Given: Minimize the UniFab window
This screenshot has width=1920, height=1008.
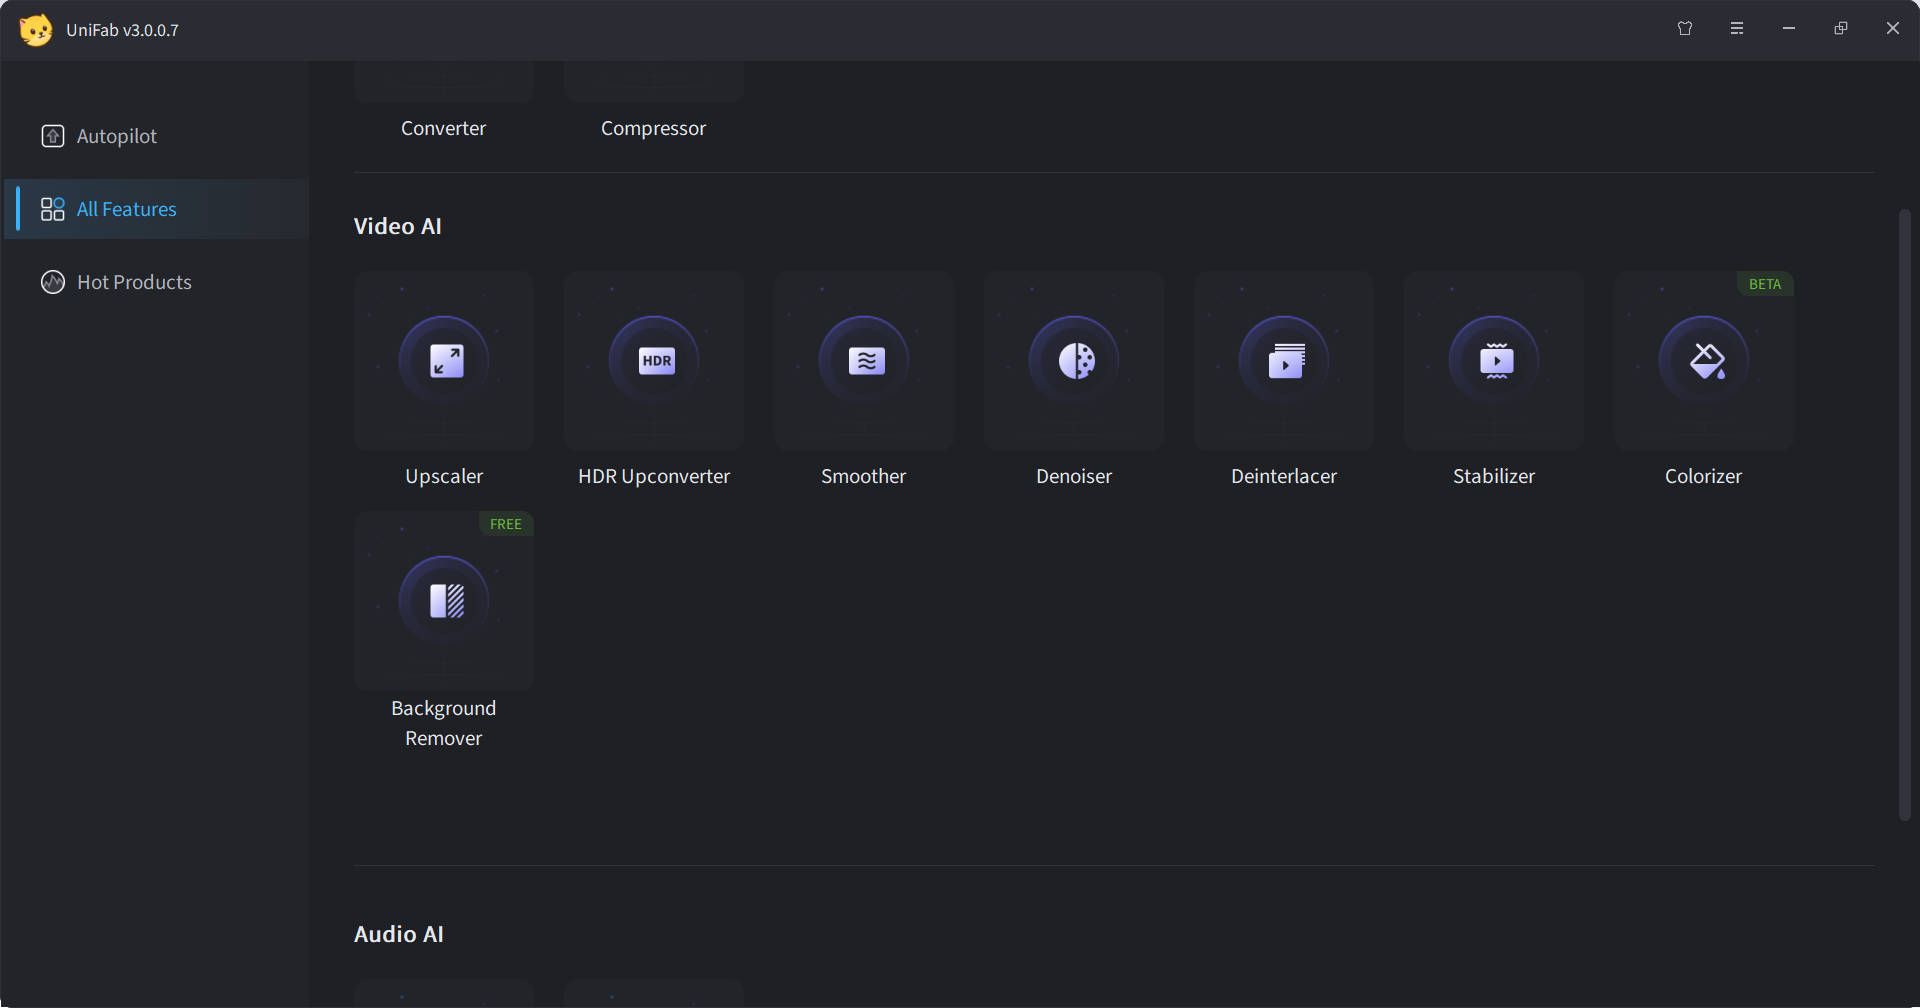Looking at the screenshot, I should pyautogui.click(x=1789, y=28).
